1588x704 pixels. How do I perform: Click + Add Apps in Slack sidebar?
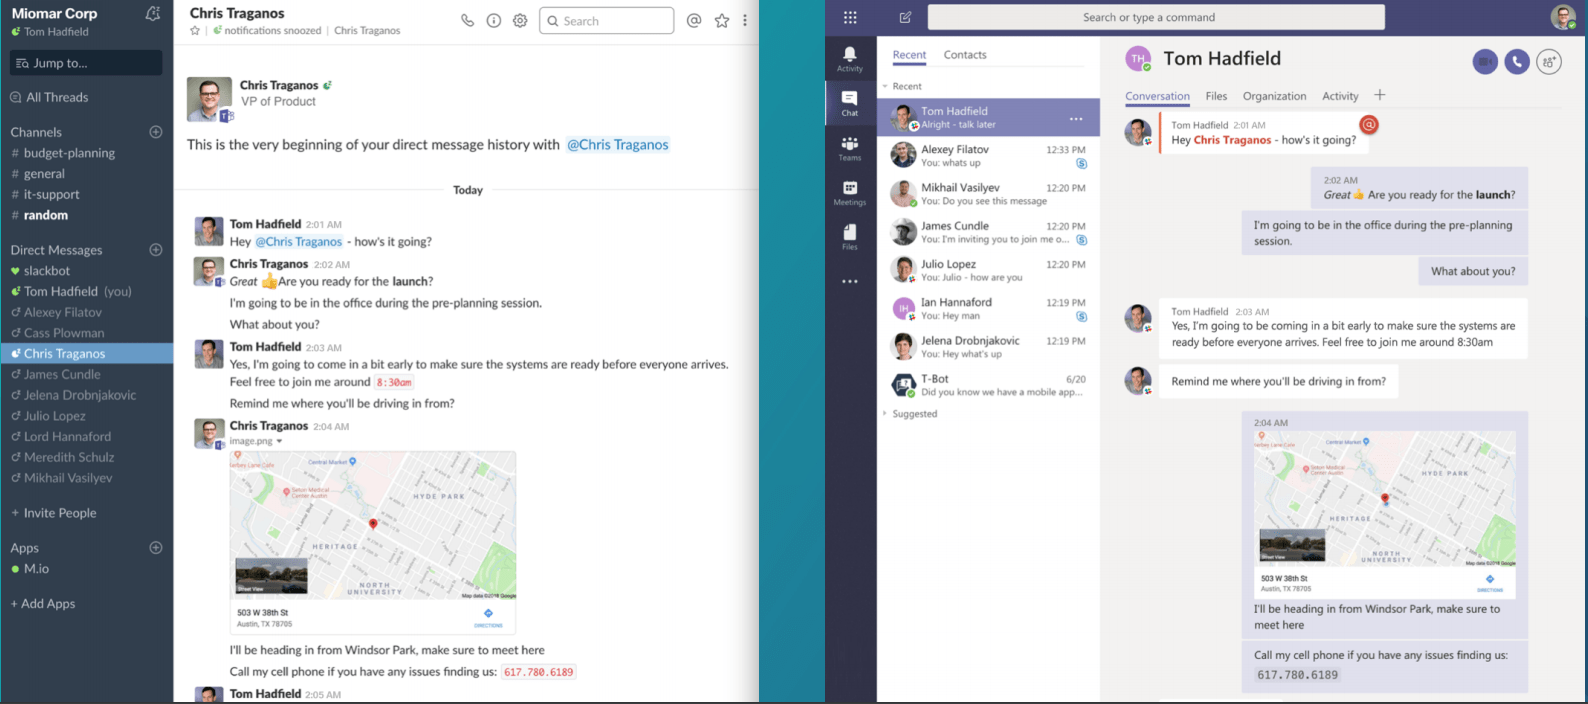(x=43, y=604)
